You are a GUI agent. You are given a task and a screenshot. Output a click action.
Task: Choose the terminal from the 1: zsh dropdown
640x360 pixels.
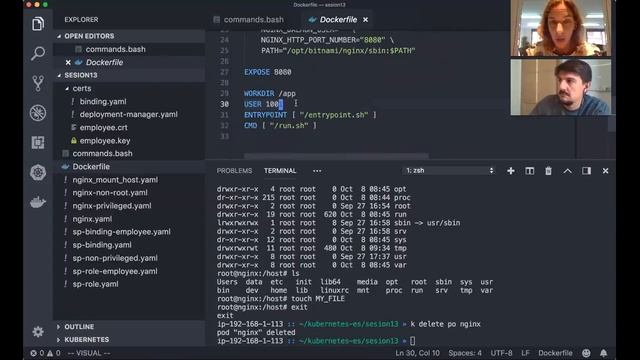tap(449, 171)
